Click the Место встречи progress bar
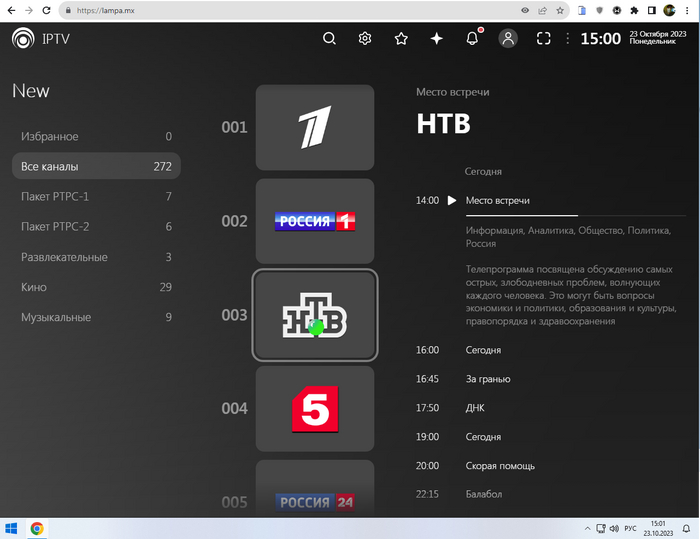The image size is (700, 539). click(x=521, y=215)
